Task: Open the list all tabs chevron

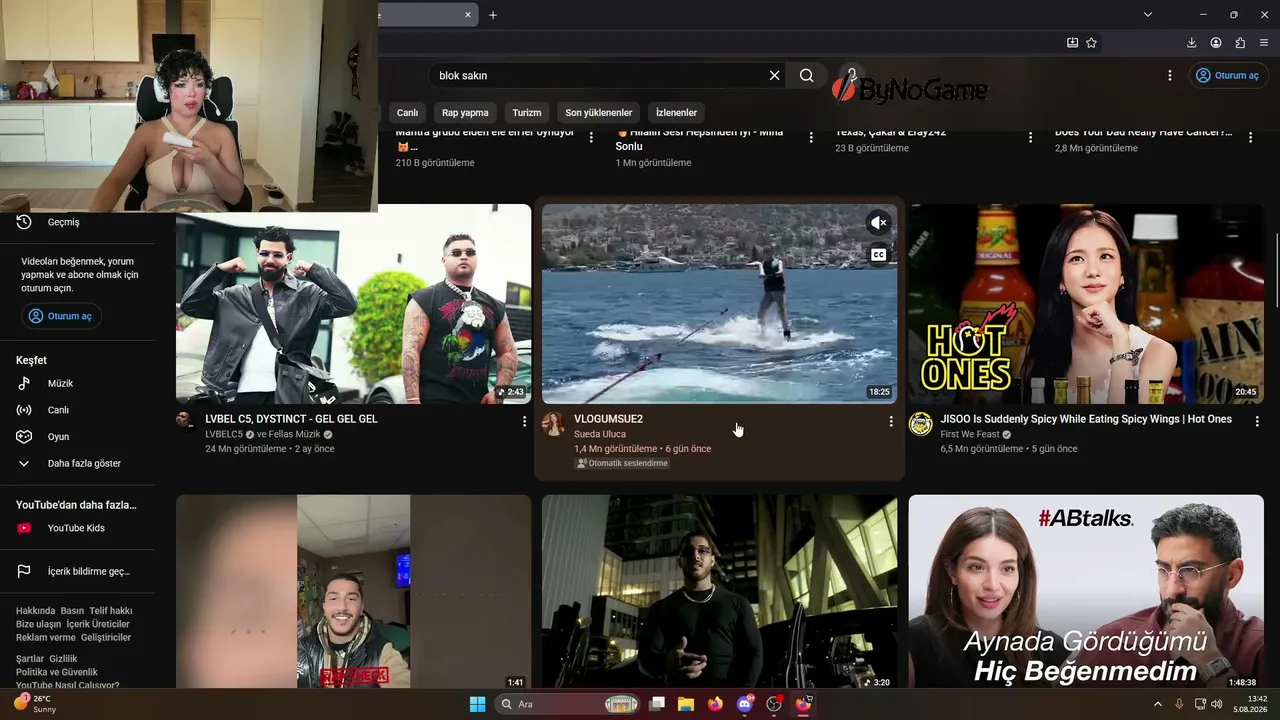Action: (1148, 15)
